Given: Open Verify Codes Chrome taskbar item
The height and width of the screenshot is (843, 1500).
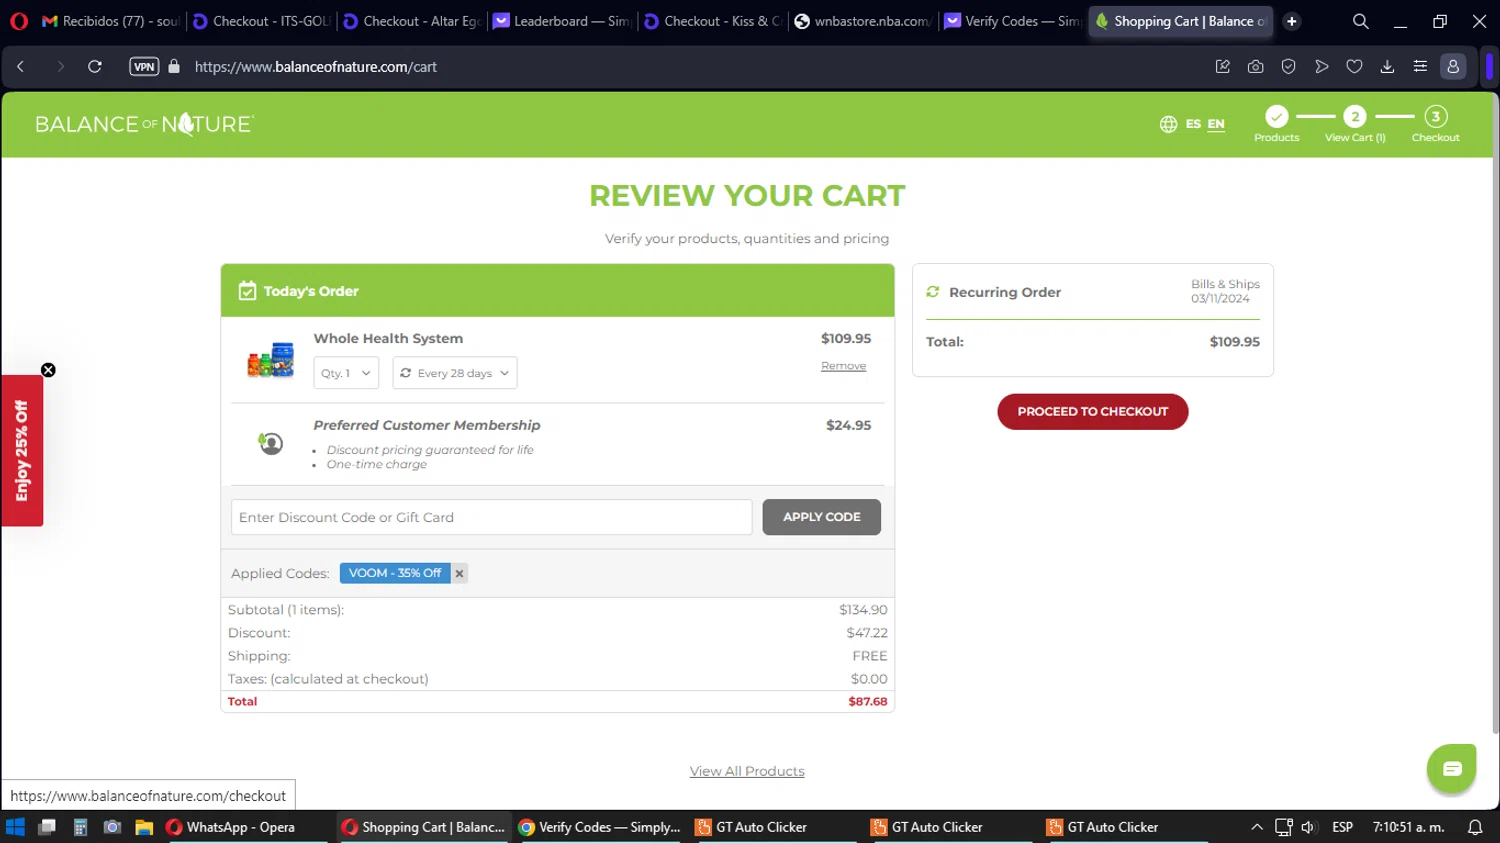Looking at the screenshot, I should click(600, 827).
